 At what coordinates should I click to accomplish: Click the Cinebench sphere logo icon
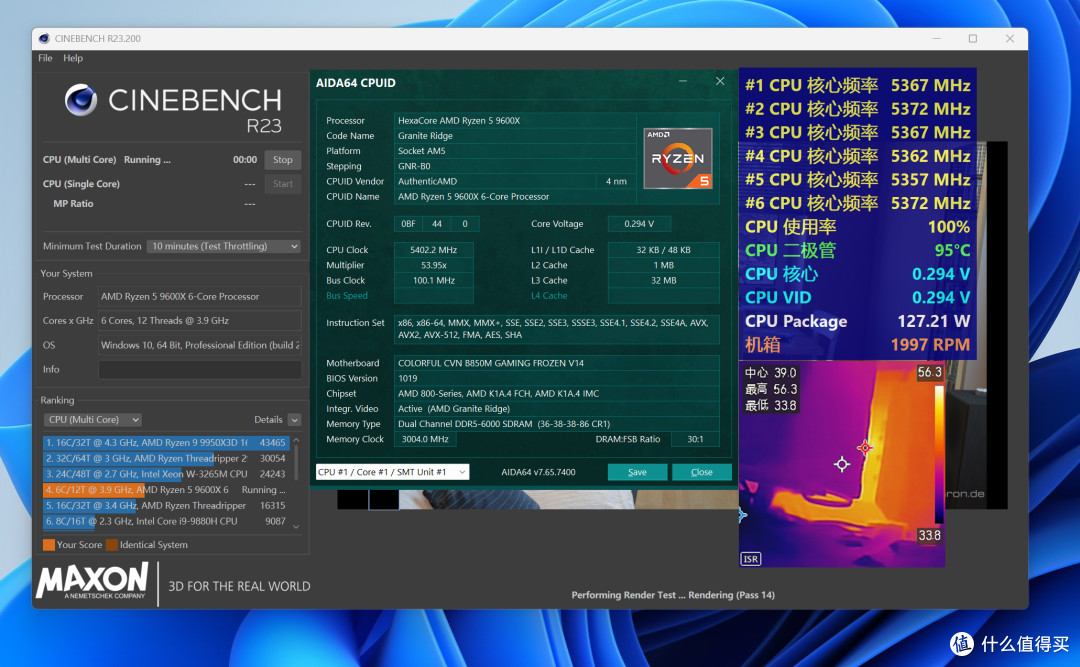(81, 101)
